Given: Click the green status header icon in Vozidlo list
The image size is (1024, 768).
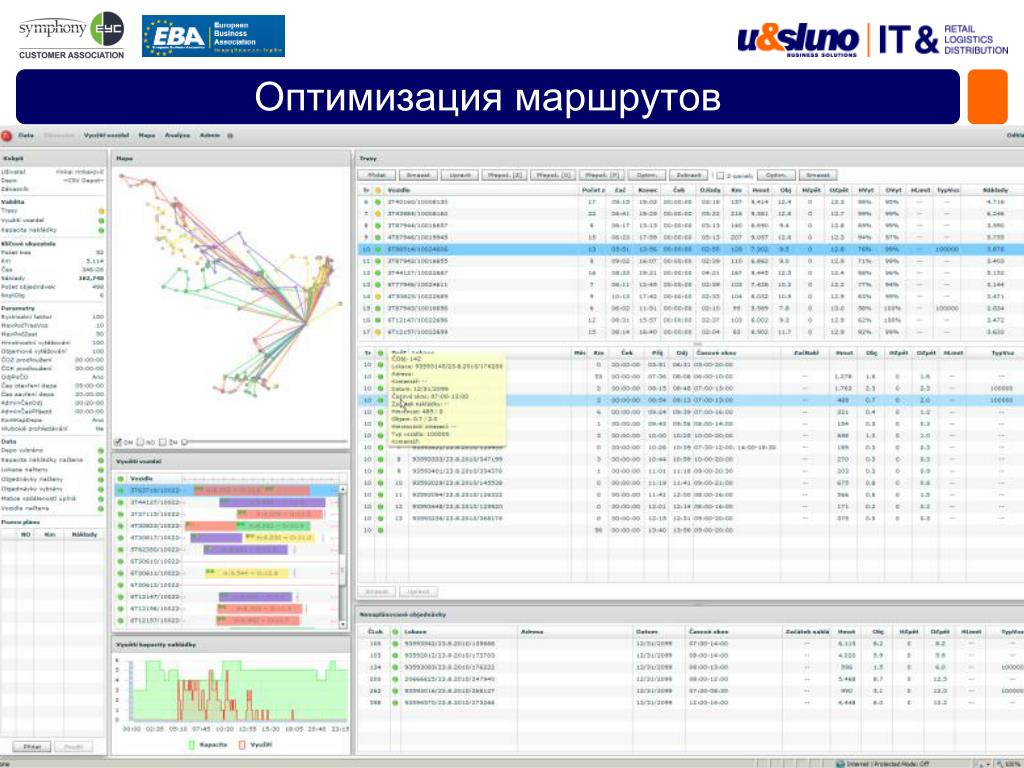Looking at the screenshot, I should pyautogui.click(x=120, y=479).
